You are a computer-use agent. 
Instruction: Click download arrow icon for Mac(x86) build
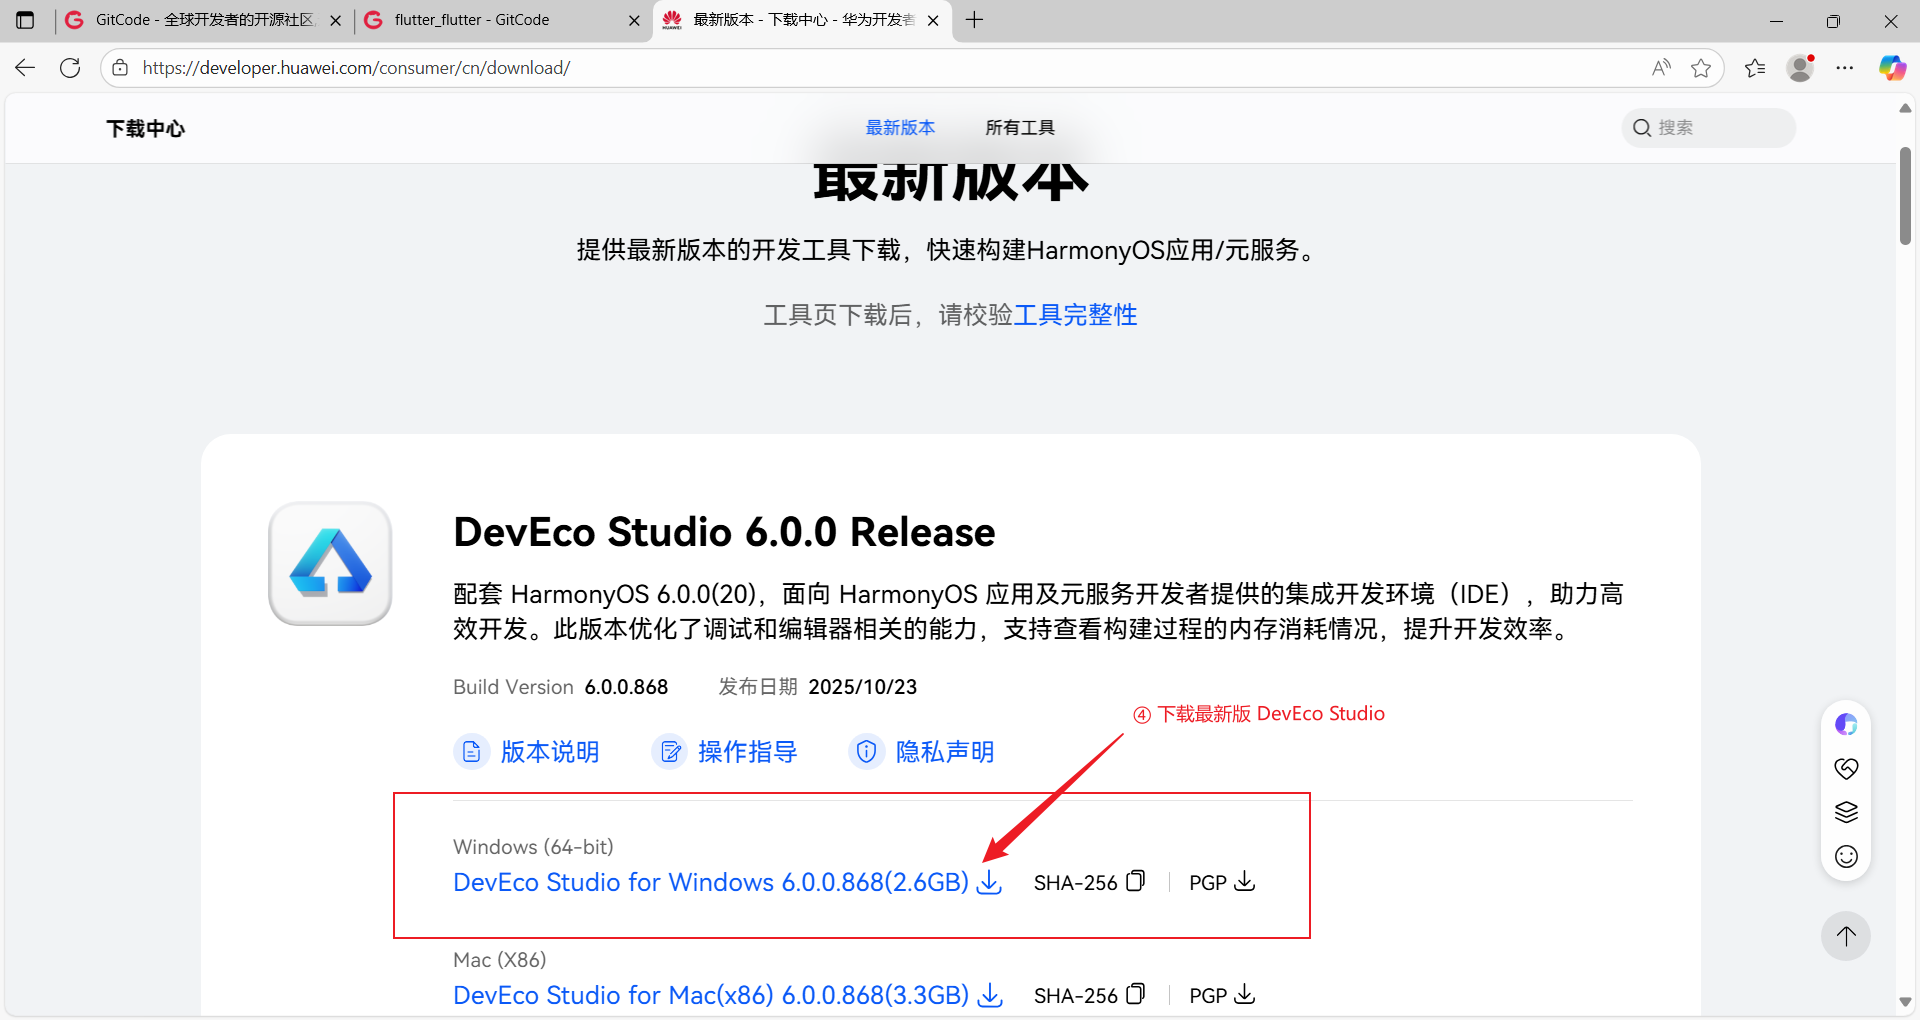(x=989, y=995)
